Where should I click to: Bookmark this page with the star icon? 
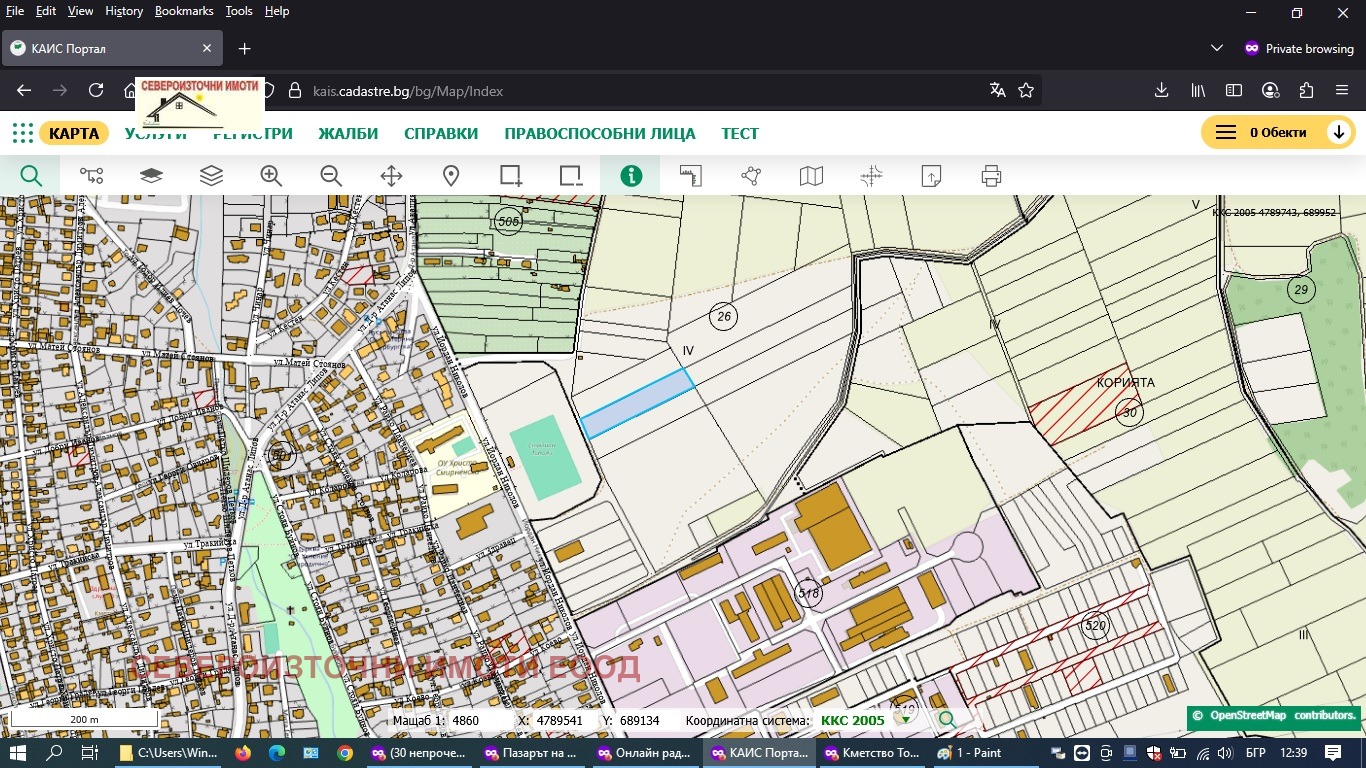tap(1026, 91)
